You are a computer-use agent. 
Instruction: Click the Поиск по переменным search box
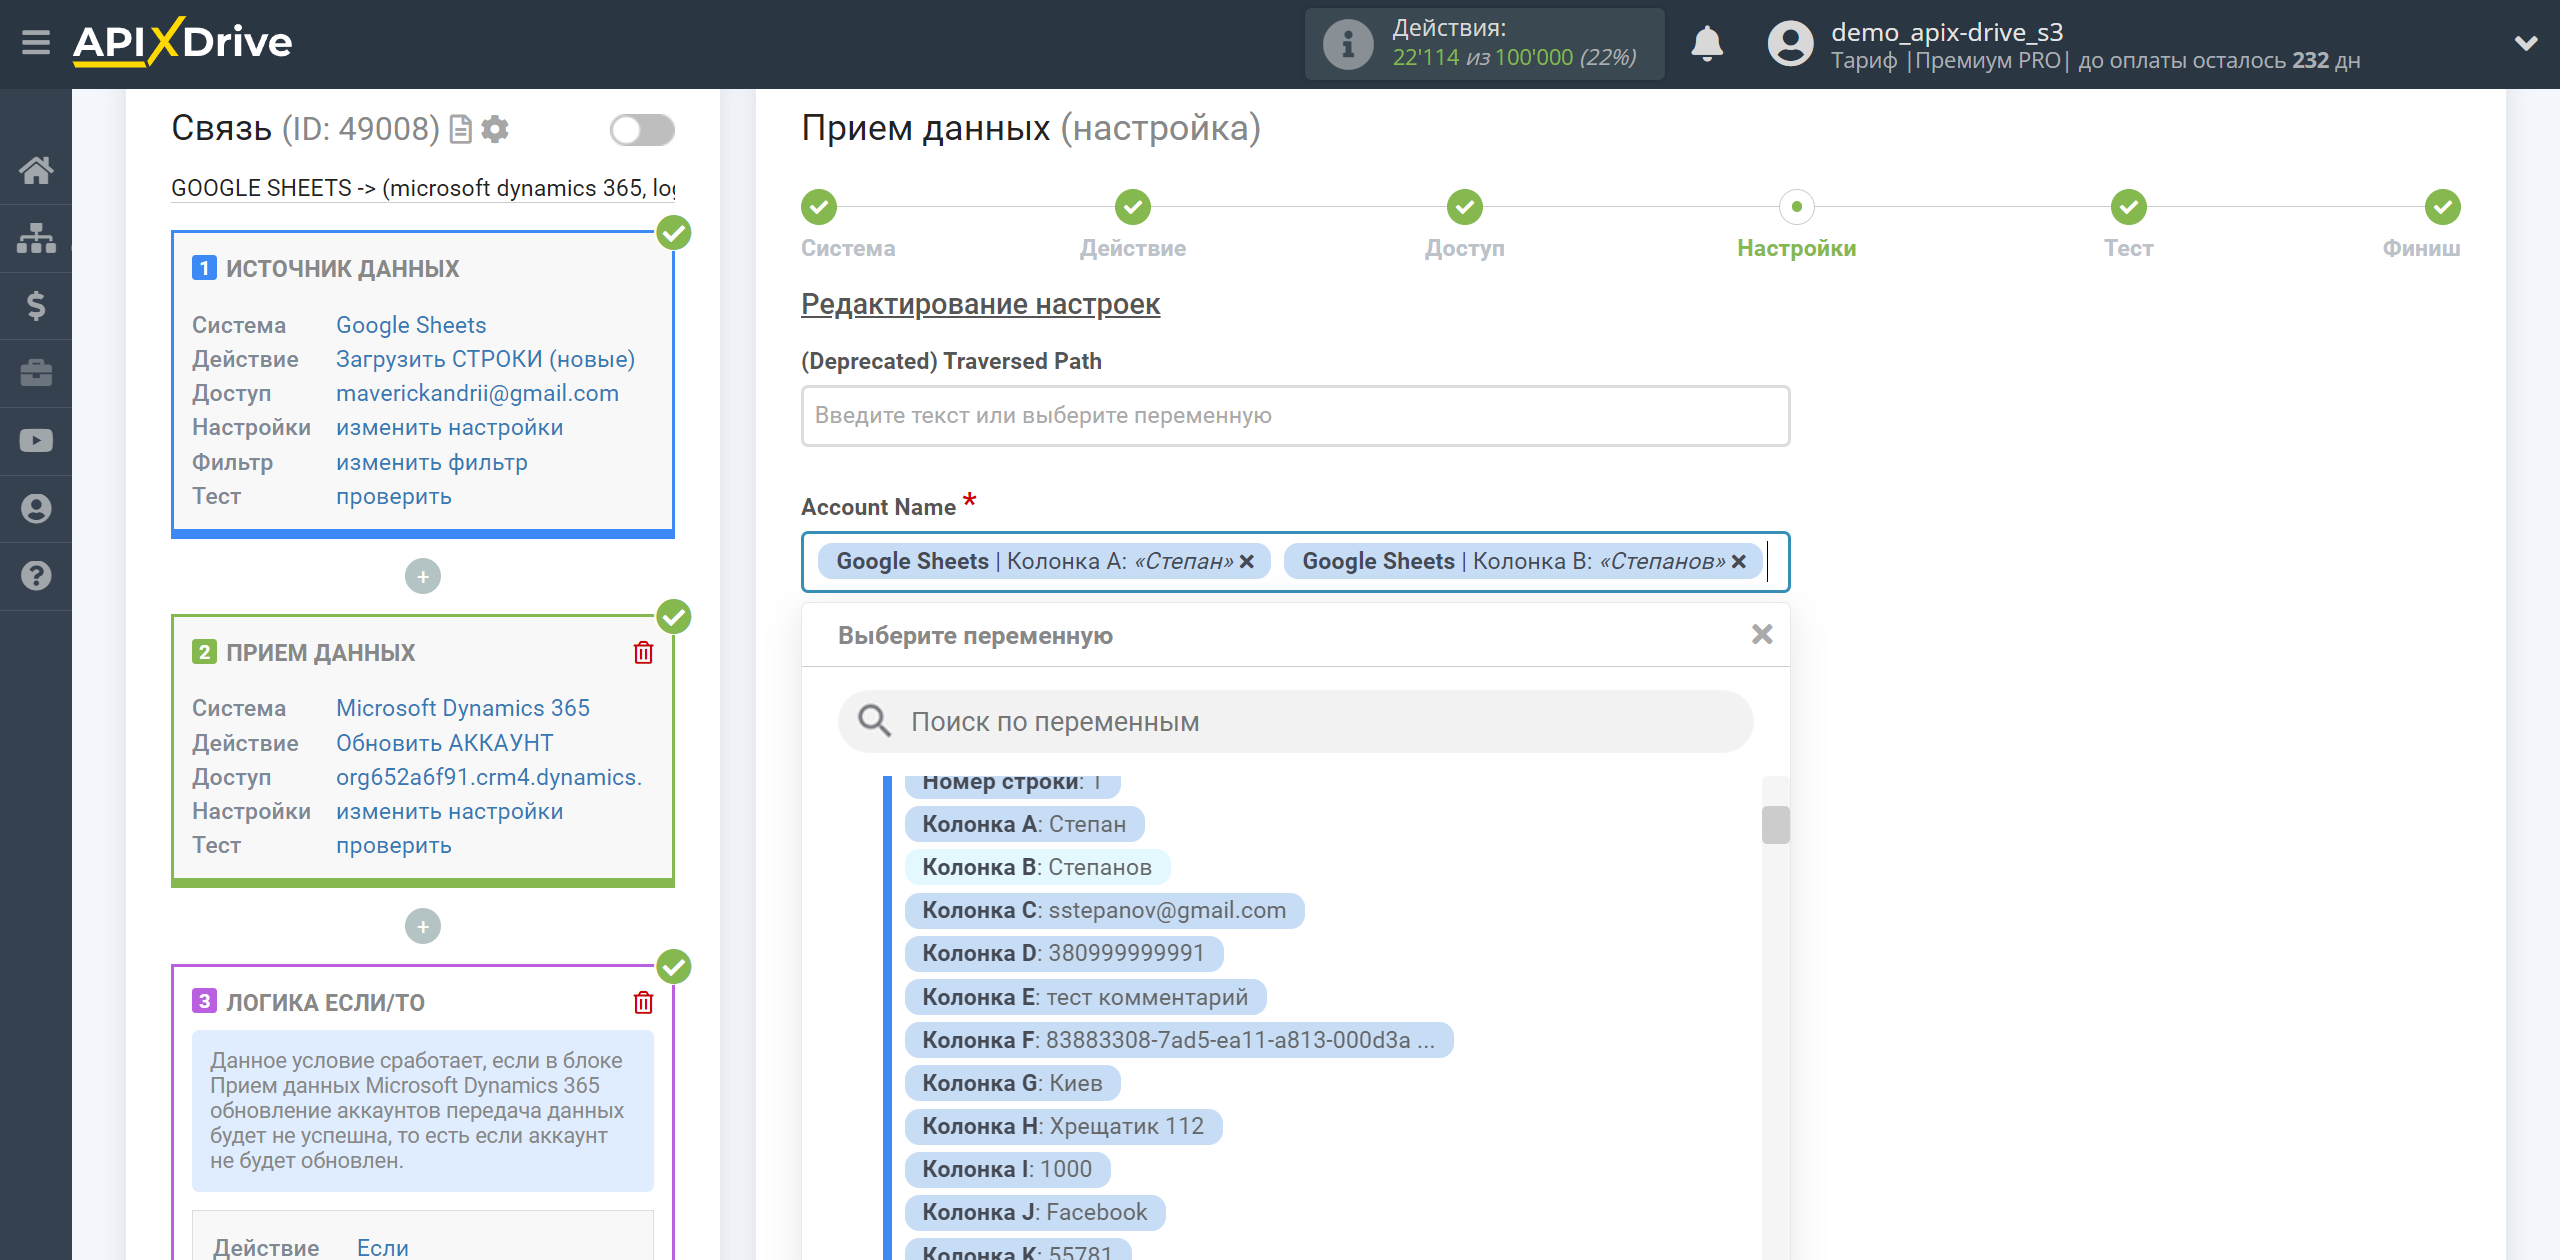tap(1295, 722)
